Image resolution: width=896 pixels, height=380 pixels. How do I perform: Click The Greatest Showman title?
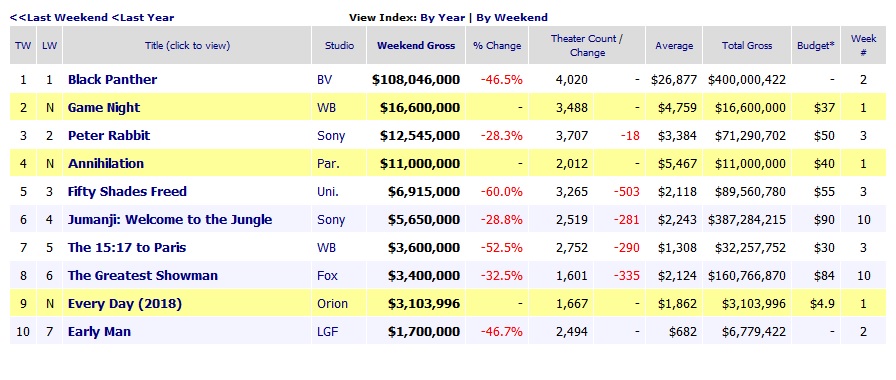(x=142, y=275)
